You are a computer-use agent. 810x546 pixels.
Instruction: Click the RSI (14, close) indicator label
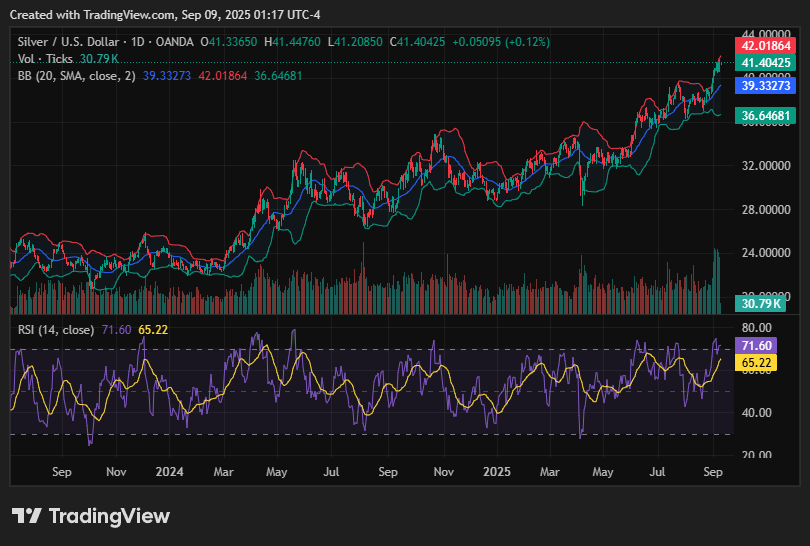(x=56, y=330)
